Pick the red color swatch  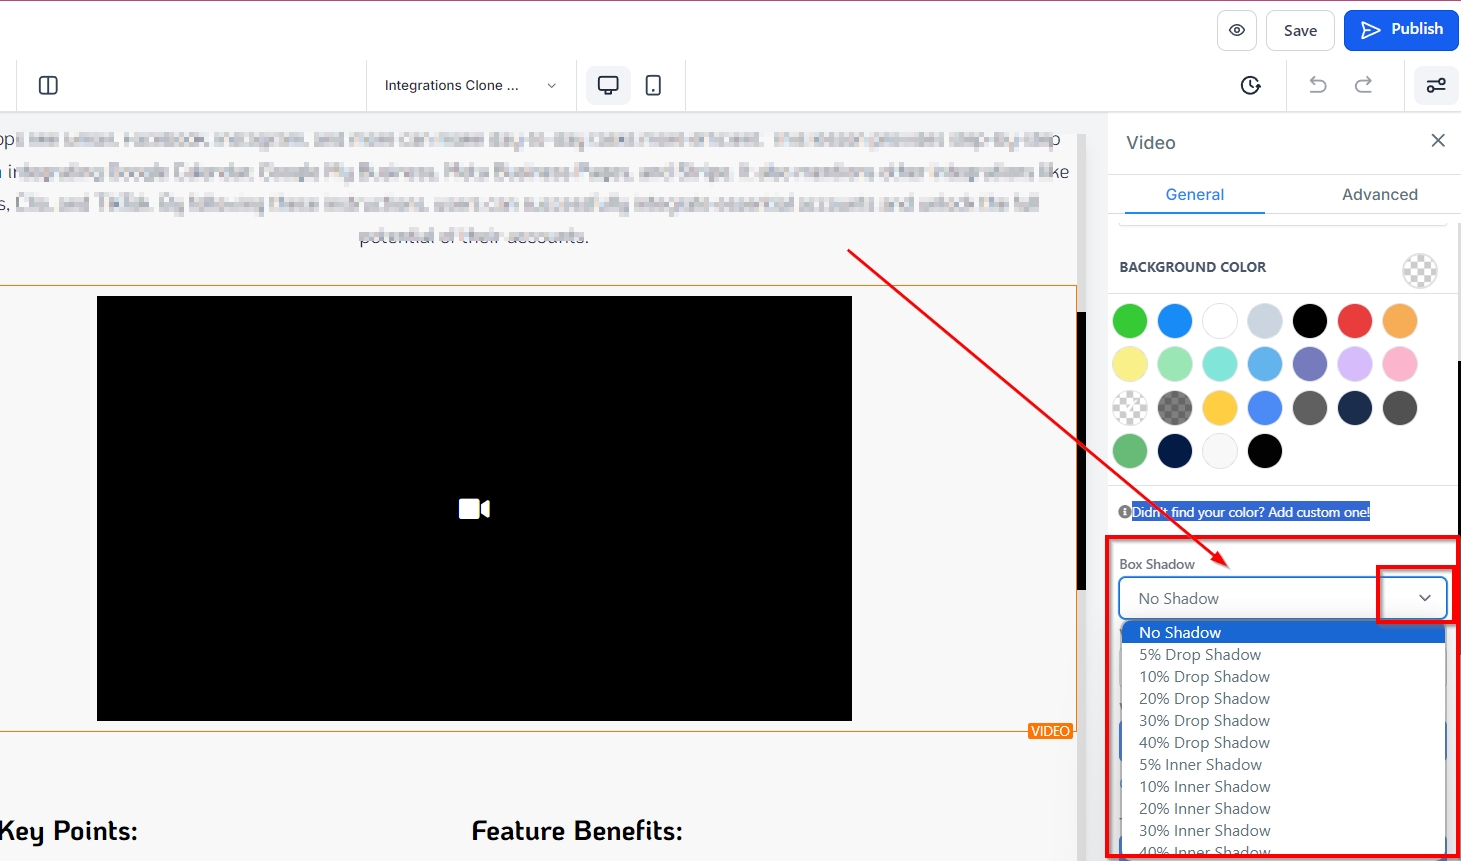1354,321
